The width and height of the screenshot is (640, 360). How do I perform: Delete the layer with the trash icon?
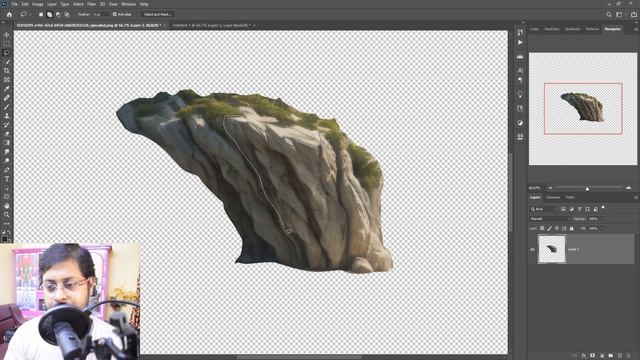click(x=629, y=356)
